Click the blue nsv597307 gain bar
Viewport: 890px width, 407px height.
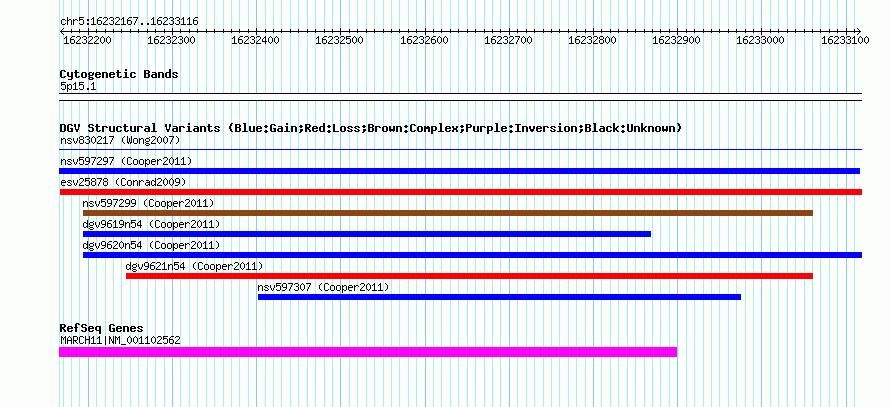(499, 297)
